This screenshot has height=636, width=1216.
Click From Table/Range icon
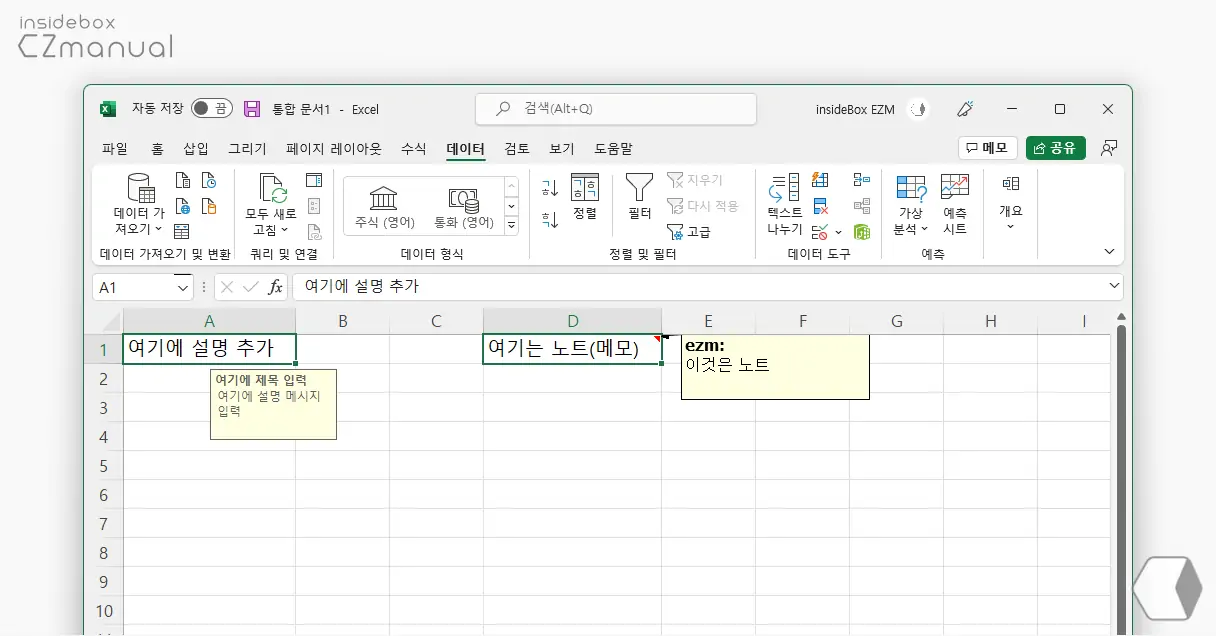[x=183, y=231]
